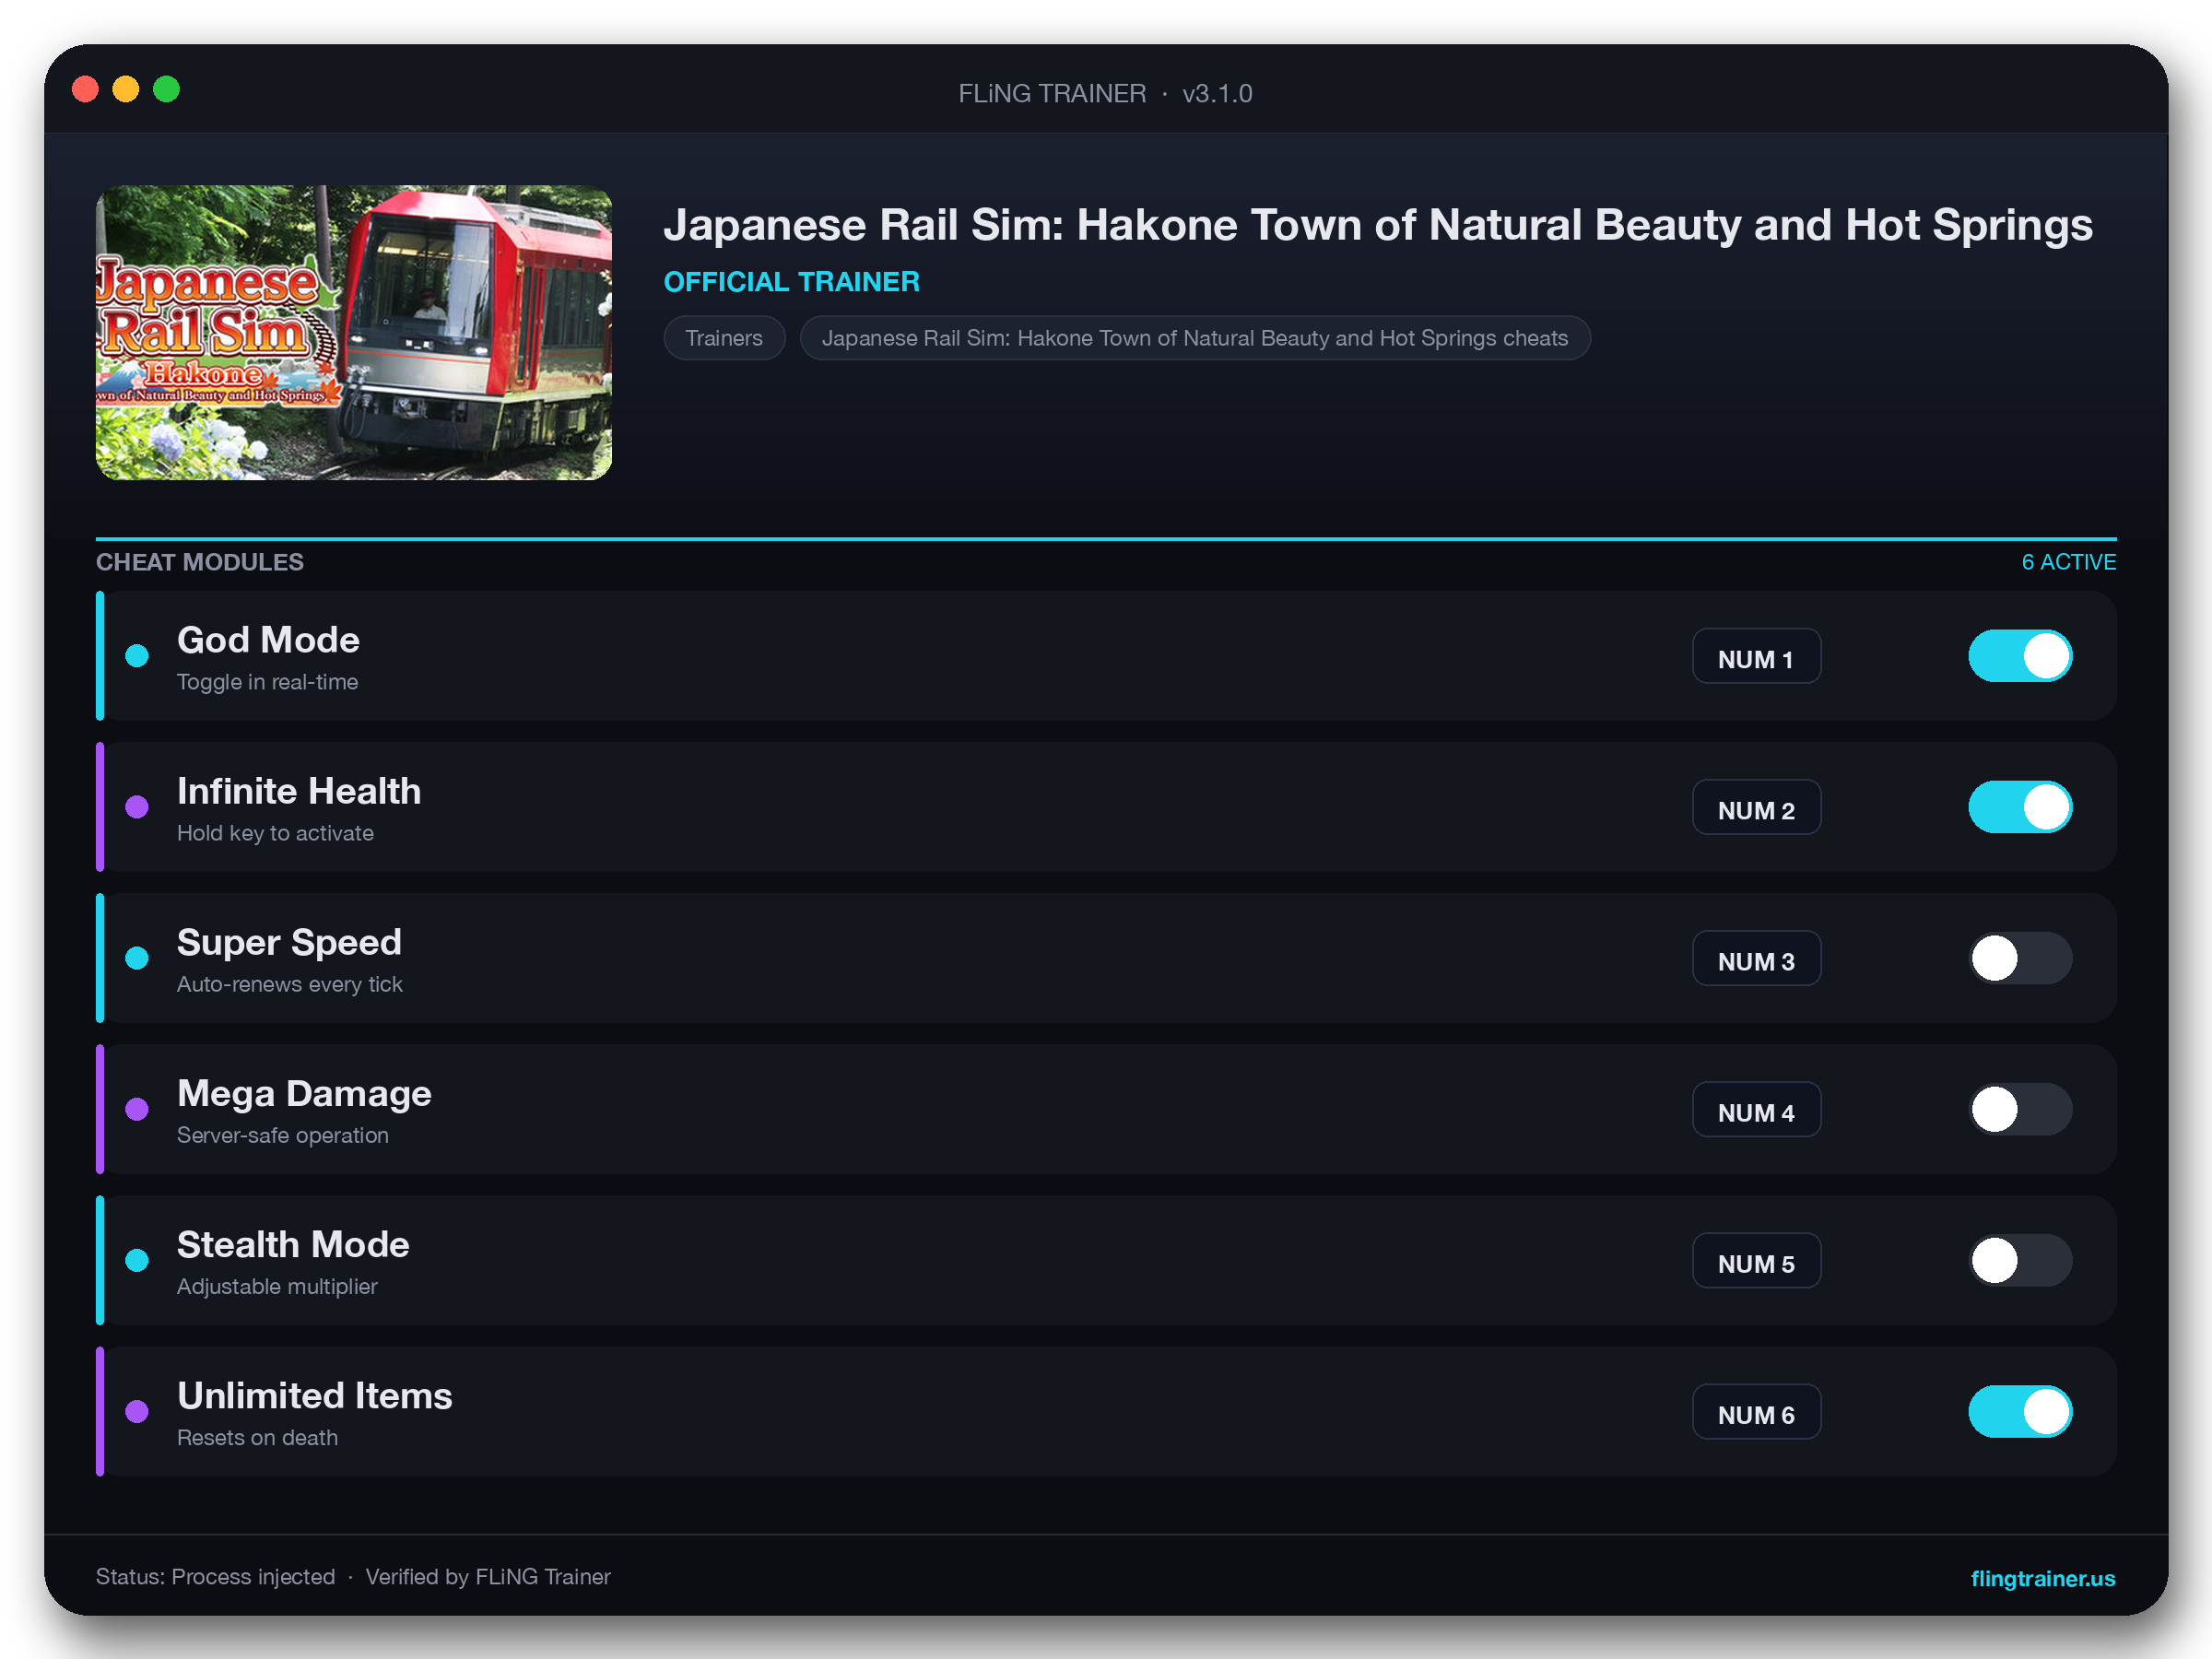The image size is (2212, 1659).
Task: Click 'Verified by FLiNG Trainer' footer text
Action: coord(488,1577)
